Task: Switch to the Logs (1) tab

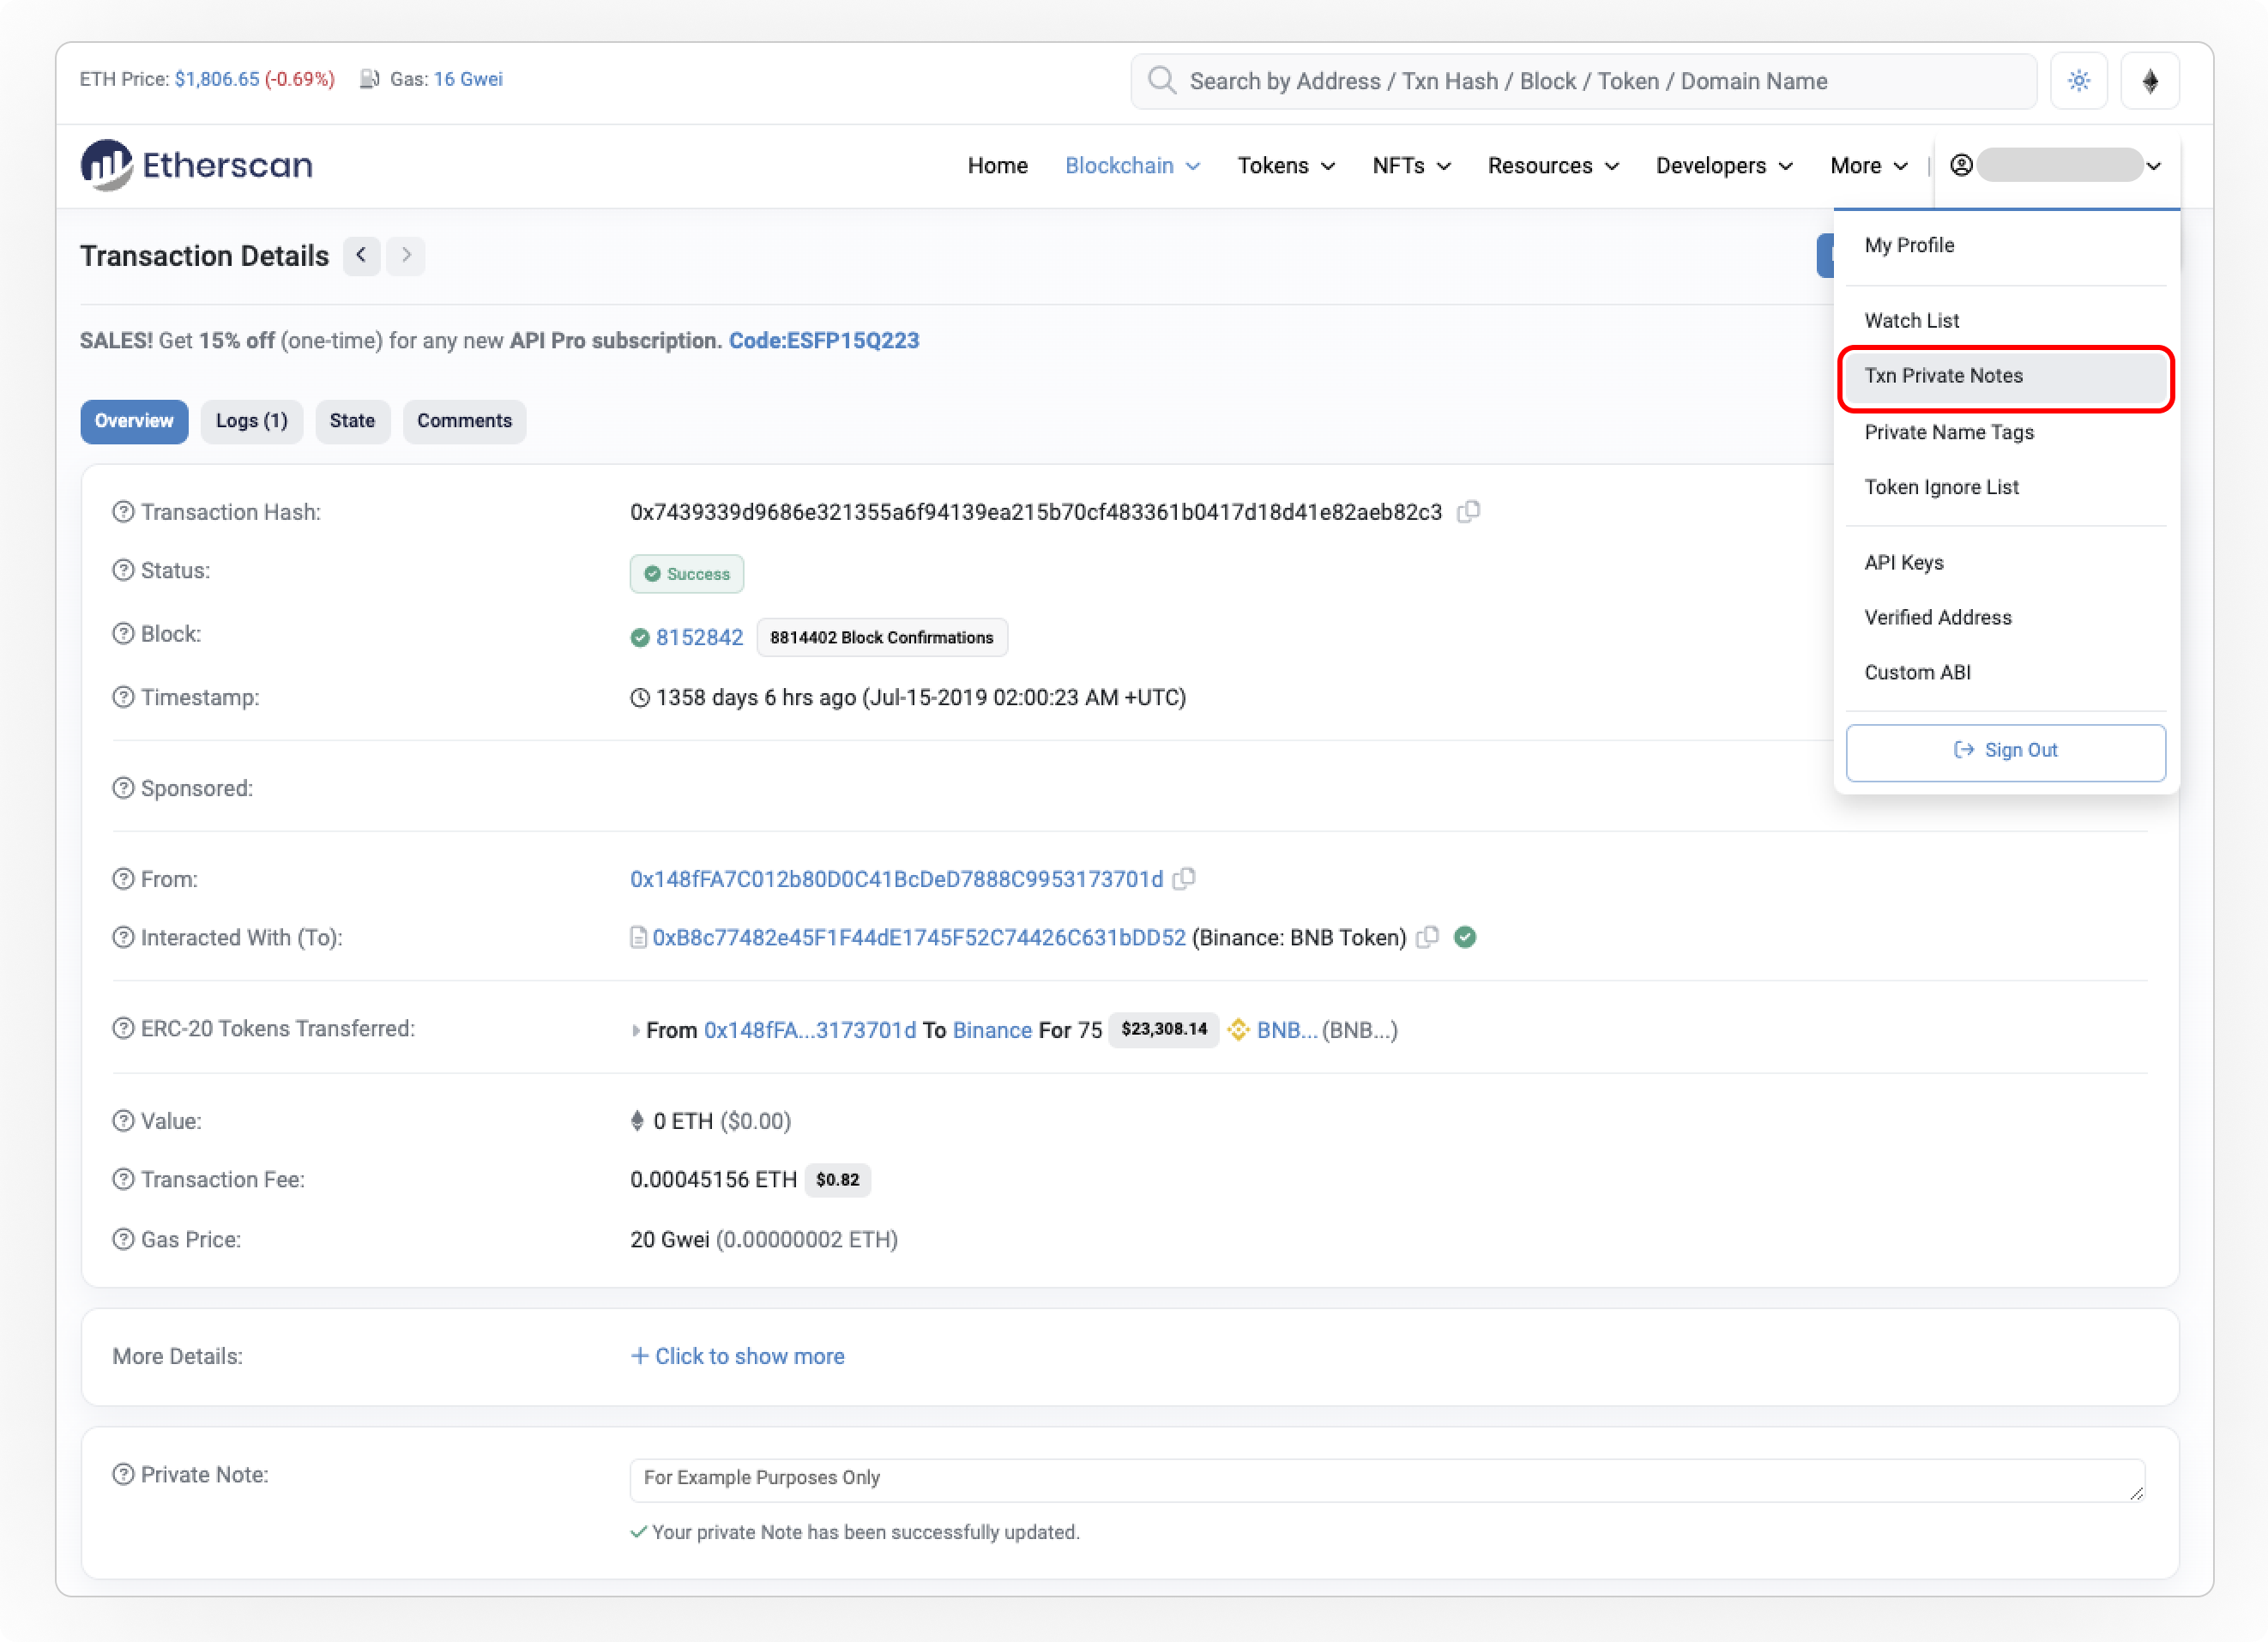Action: 251,421
